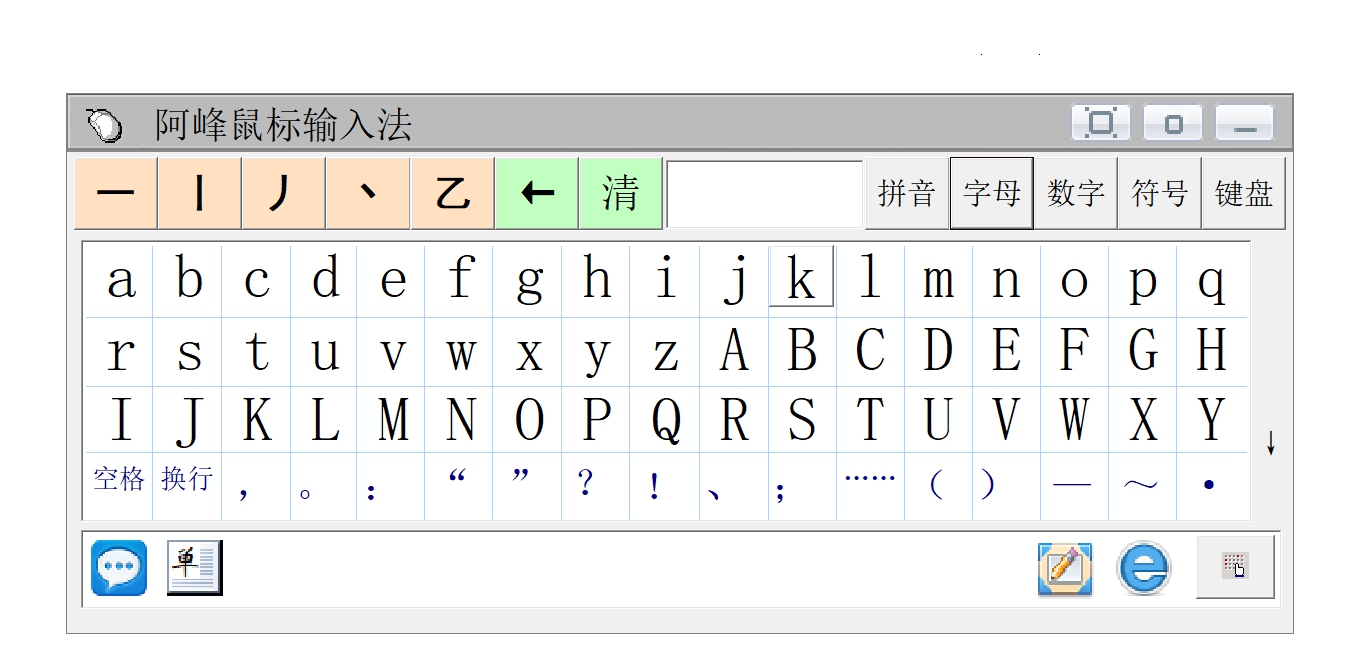Click the mouse logo in the title bar
The width and height of the screenshot is (1366, 653).
click(x=104, y=122)
